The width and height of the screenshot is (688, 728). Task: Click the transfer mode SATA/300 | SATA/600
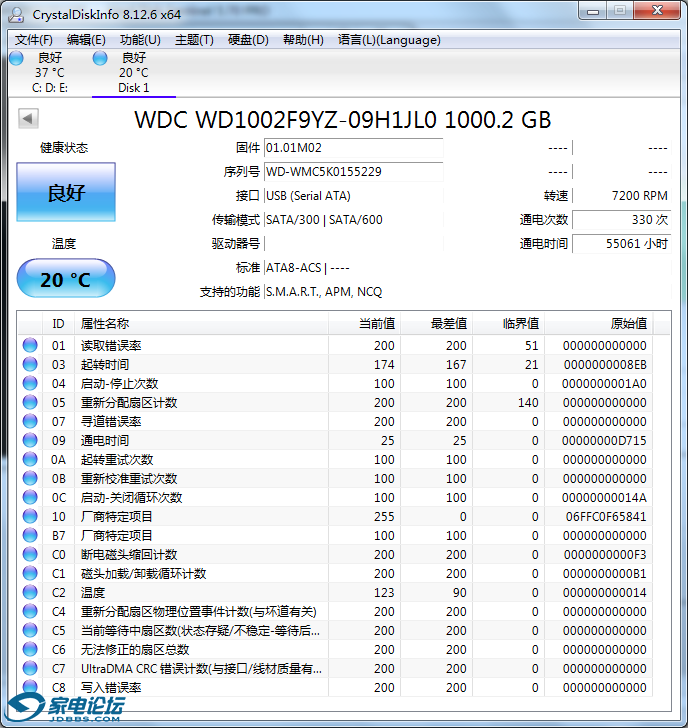(x=324, y=220)
